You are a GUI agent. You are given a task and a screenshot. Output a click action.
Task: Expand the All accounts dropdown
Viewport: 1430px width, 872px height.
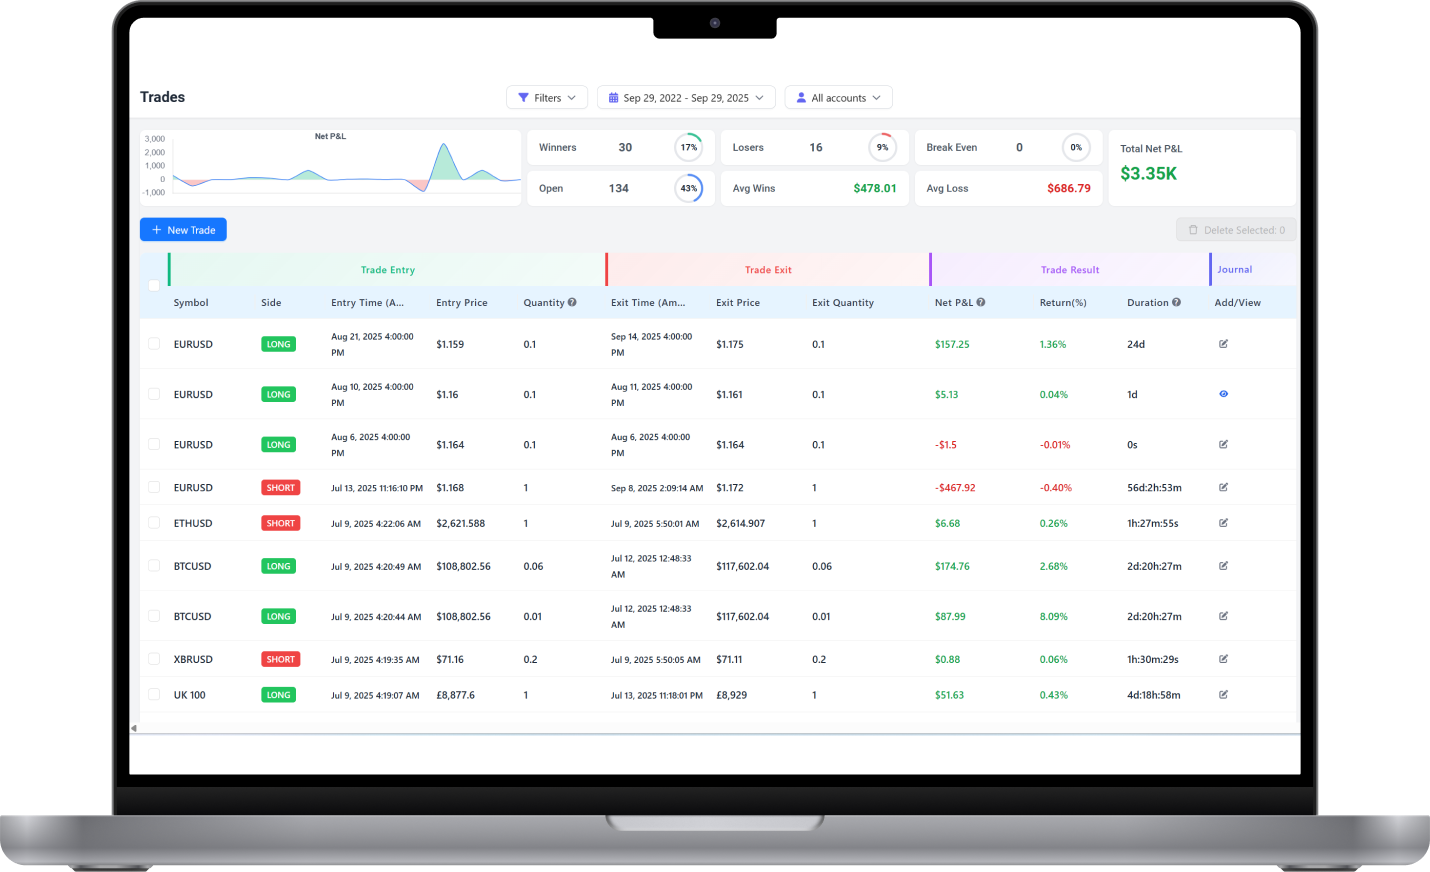coord(838,98)
